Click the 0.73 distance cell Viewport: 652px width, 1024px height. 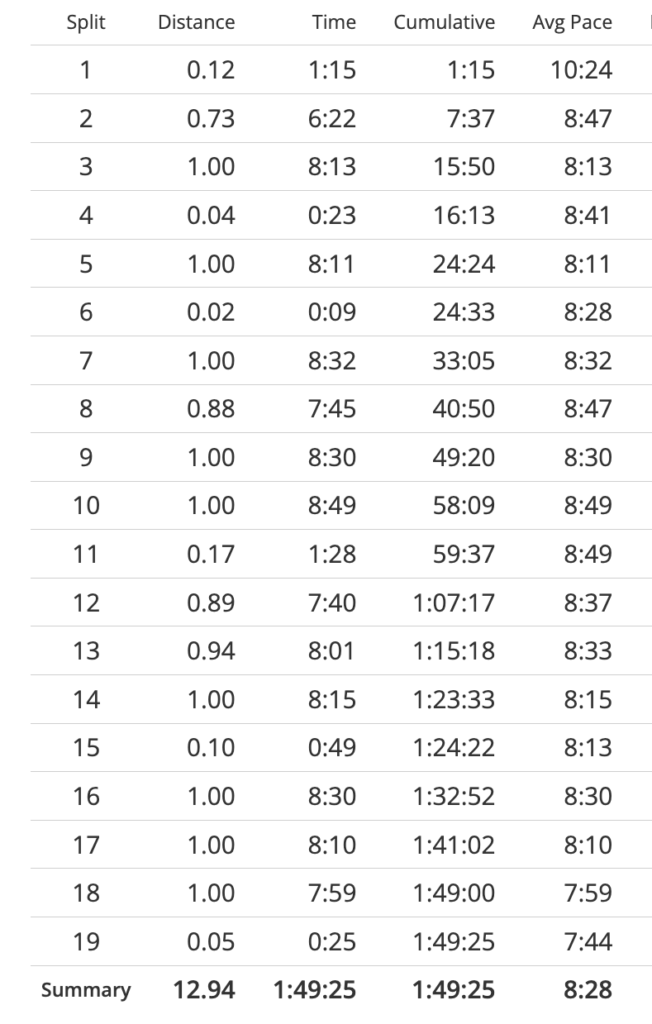point(211,119)
